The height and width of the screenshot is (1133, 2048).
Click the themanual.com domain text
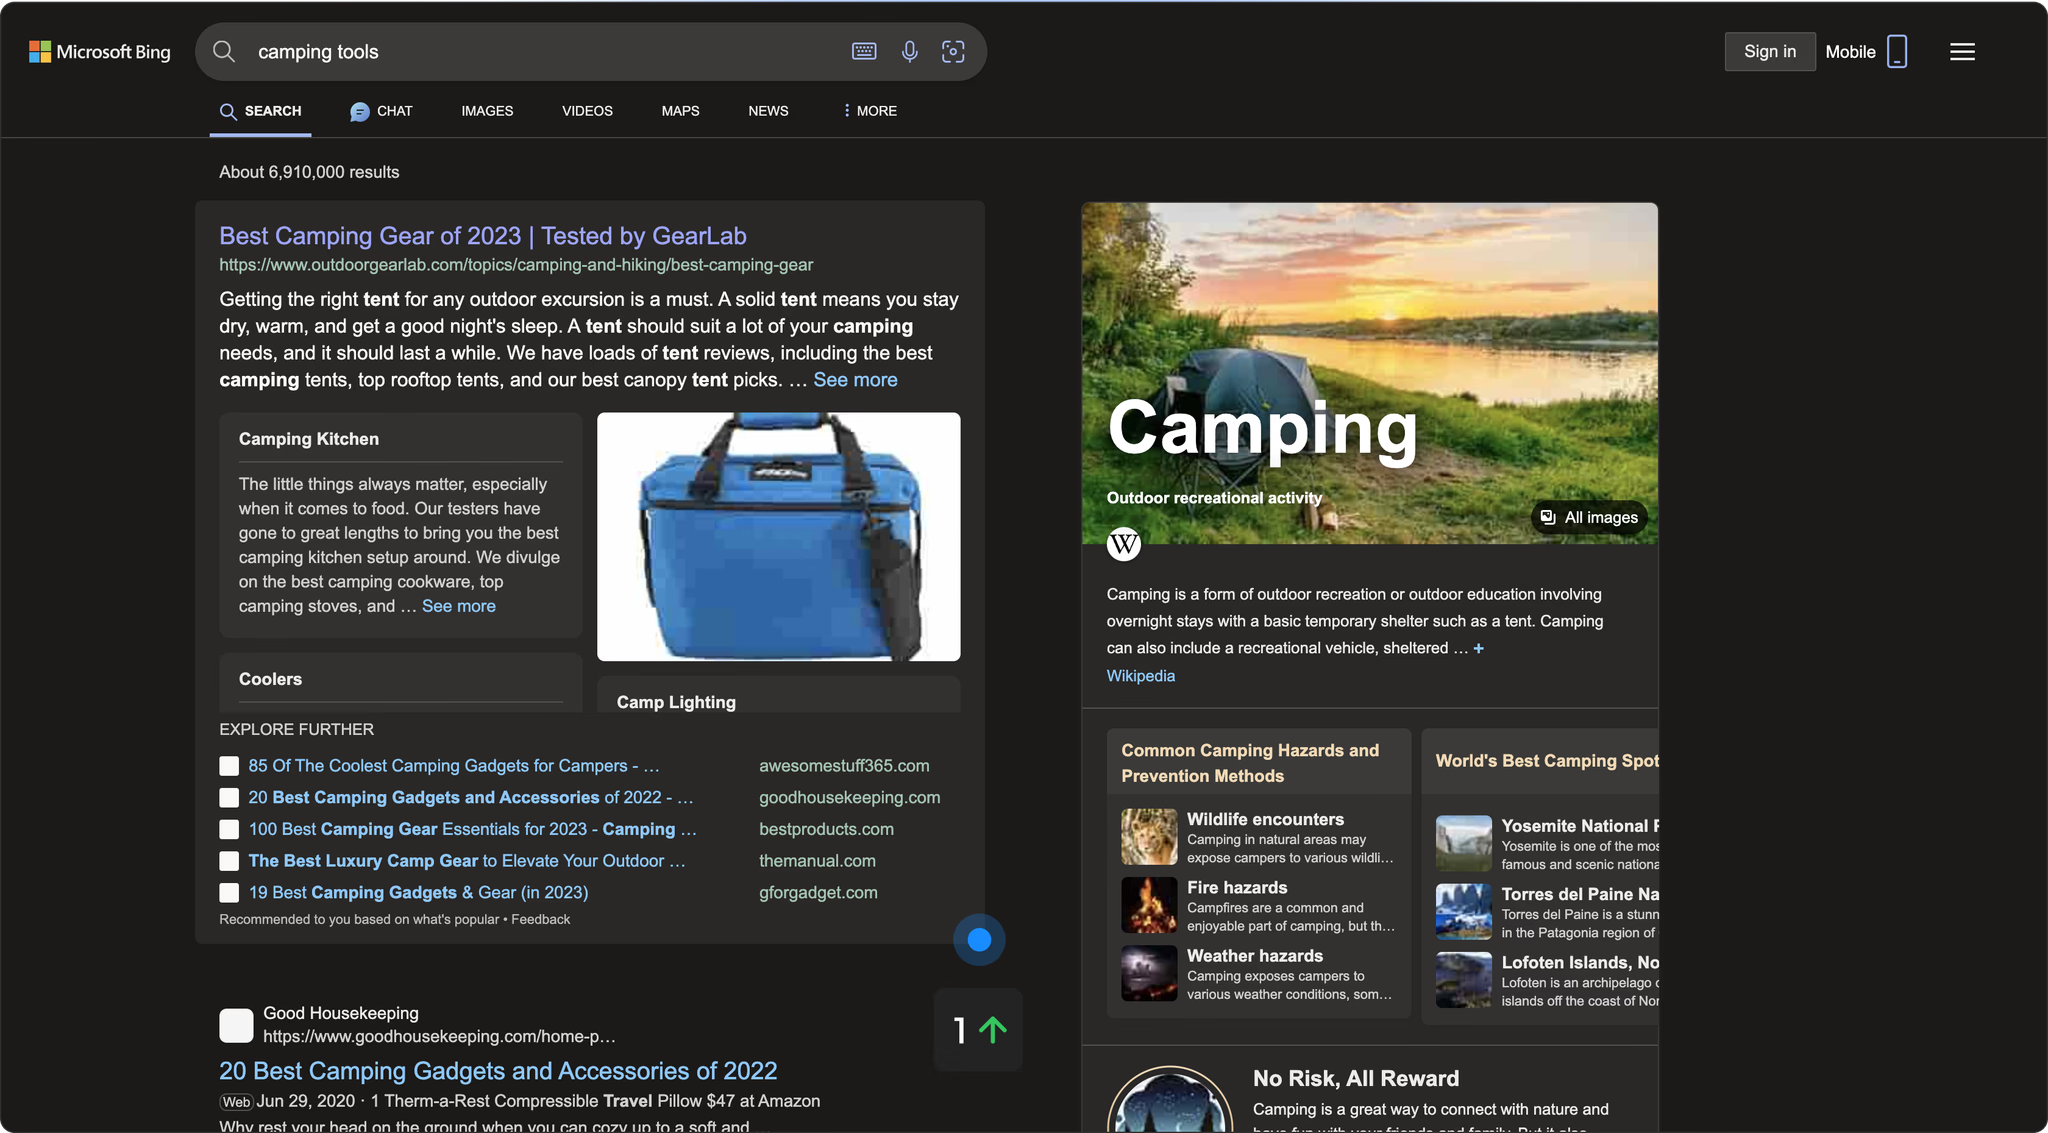pyautogui.click(x=817, y=861)
